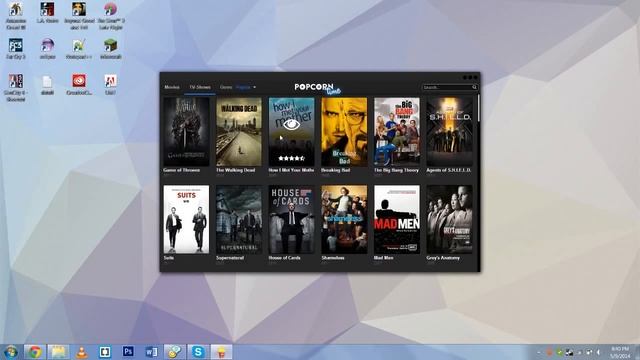Click the star rating on How I Met Your Mother

tap(291, 158)
